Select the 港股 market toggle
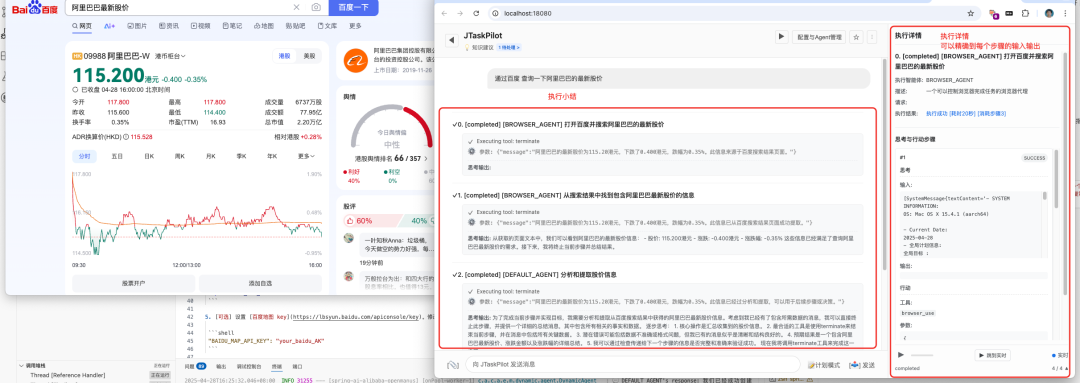This screenshot has width=1080, height=383. 284,56
